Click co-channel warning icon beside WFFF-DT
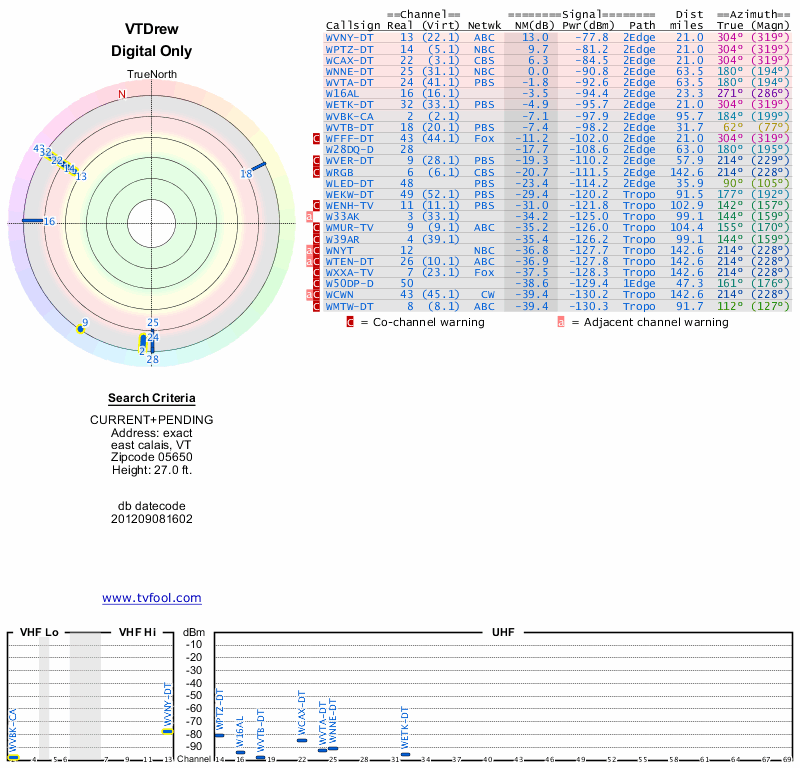 click(x=317, y=138)
